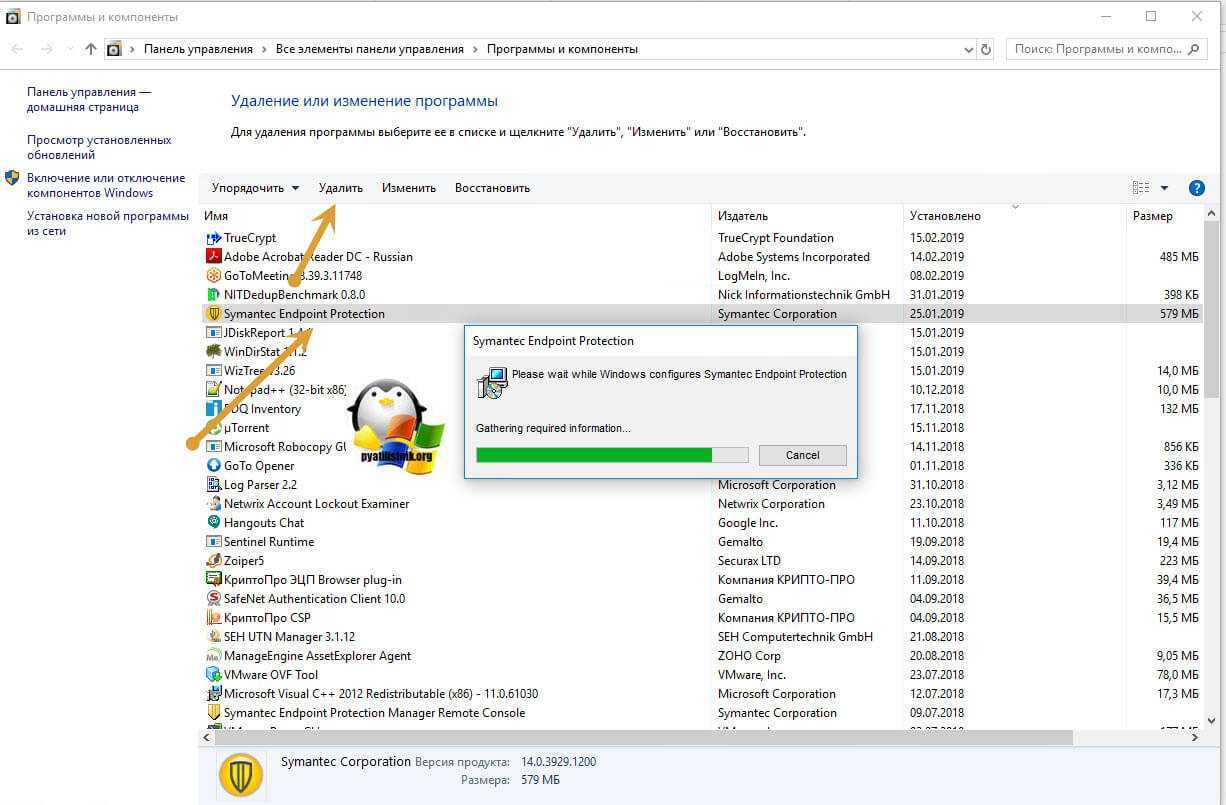Click the КриптоПро CSP icon

[x=213, y=618]
